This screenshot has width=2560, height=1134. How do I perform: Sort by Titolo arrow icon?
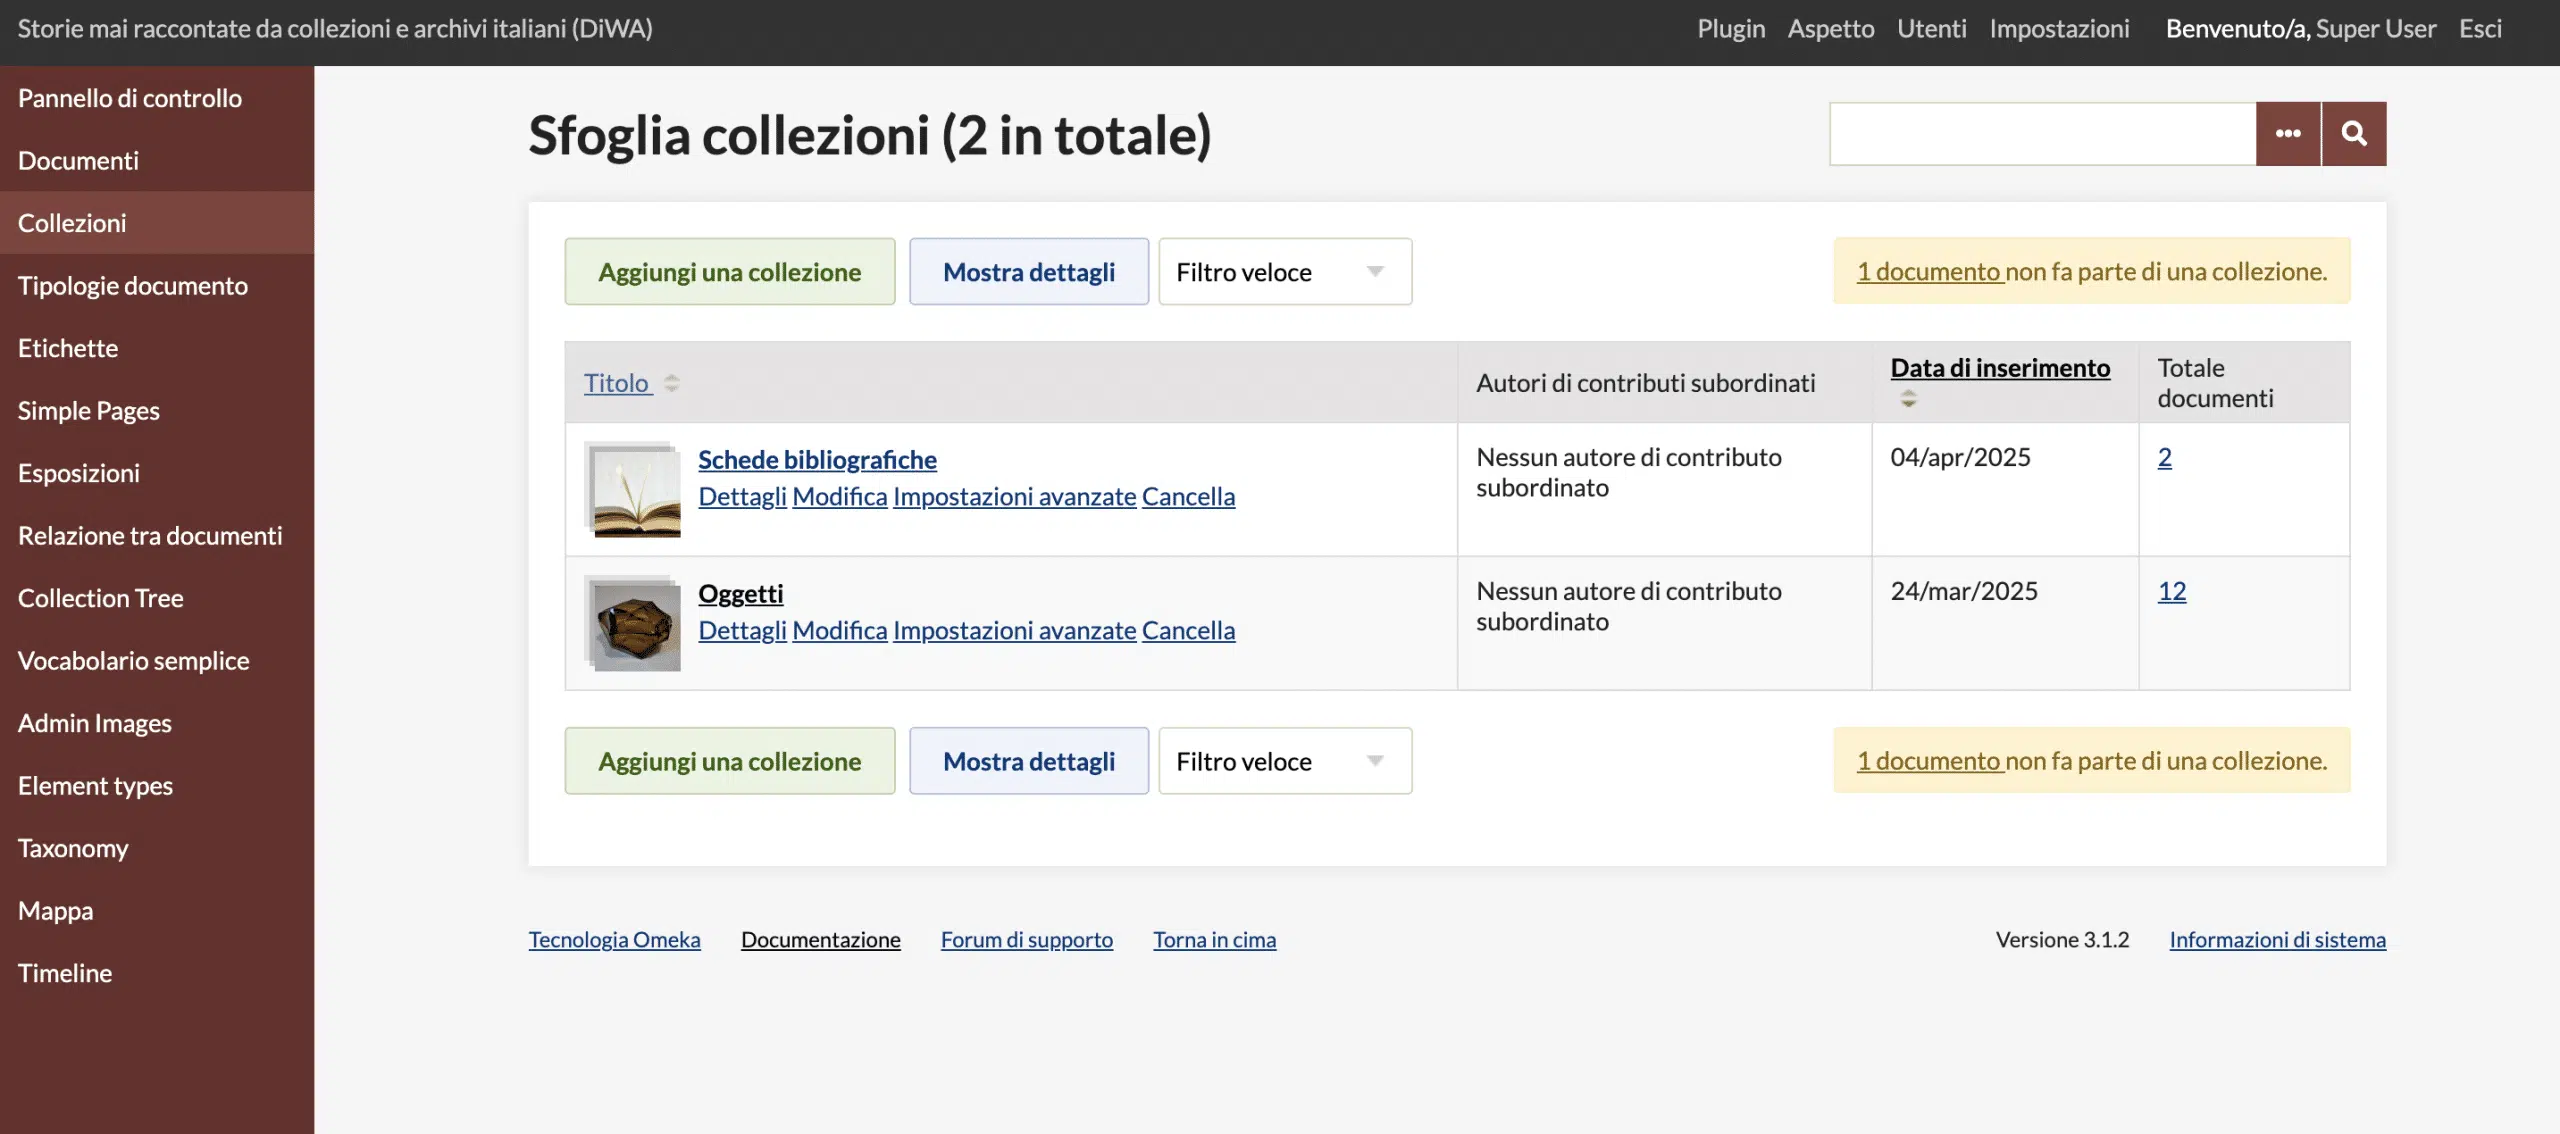[x=672, y=383]
